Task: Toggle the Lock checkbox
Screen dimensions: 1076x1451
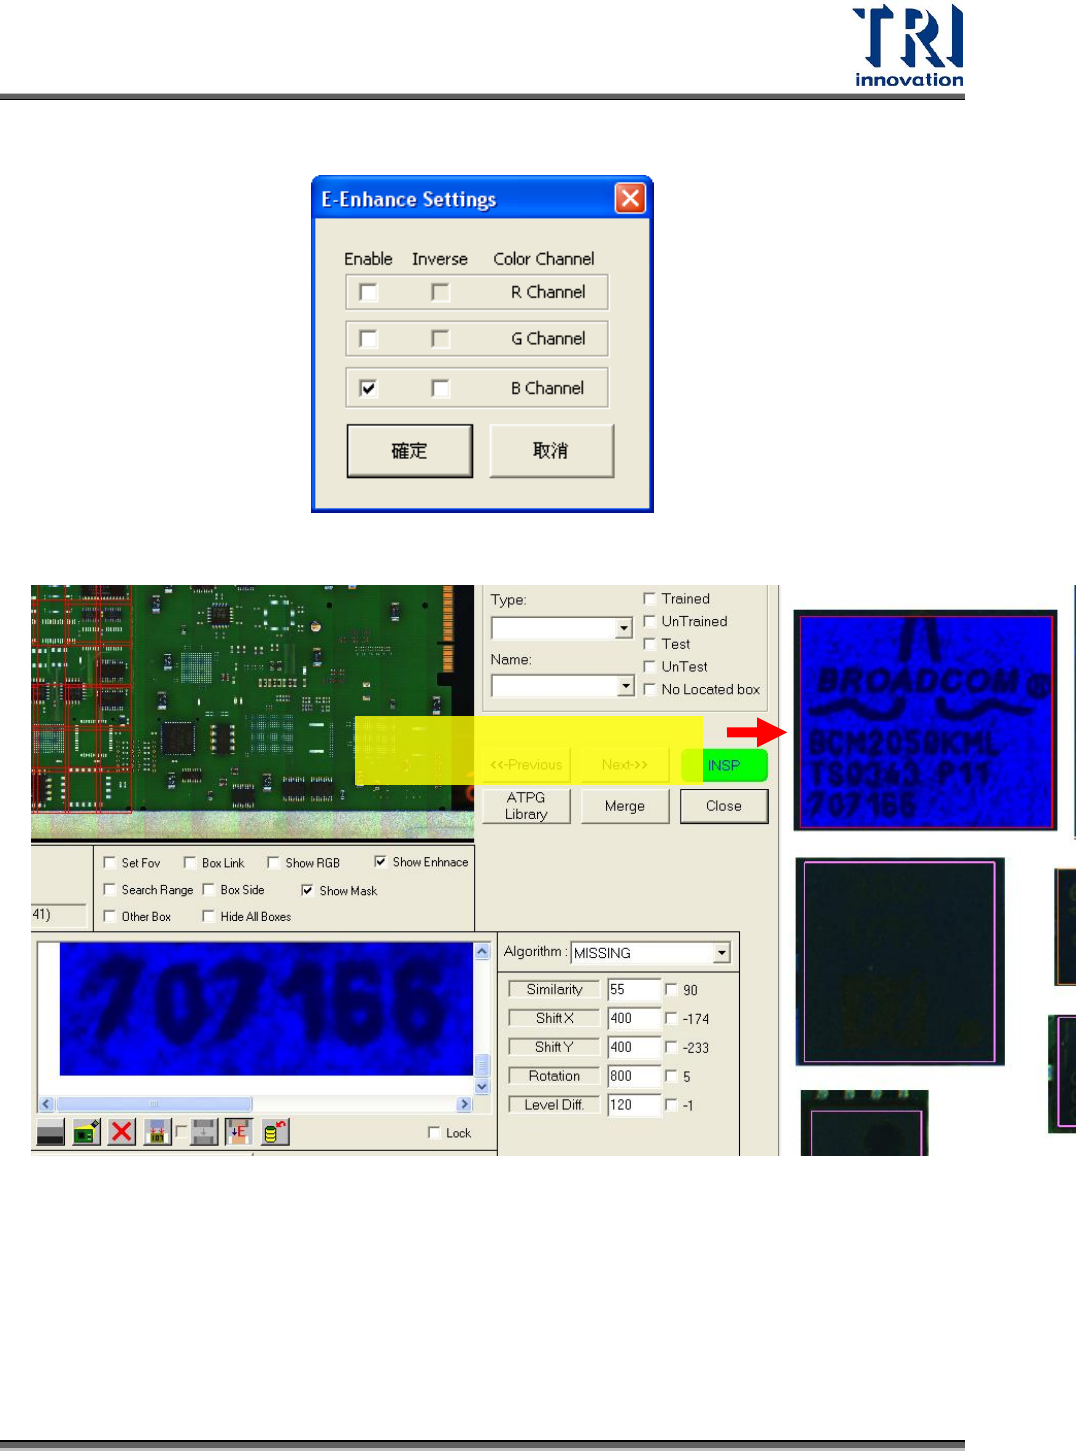Action: coord(434,1132)
